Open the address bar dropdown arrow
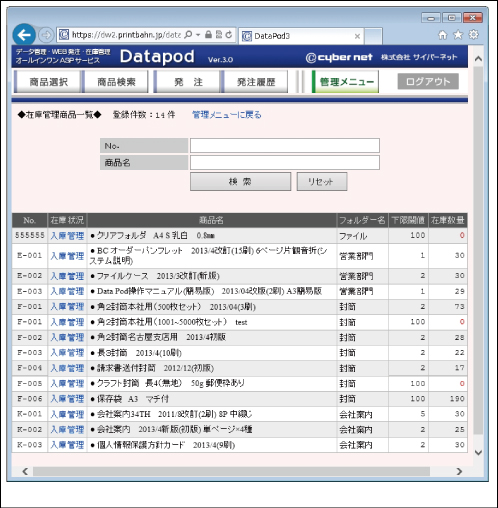Viewport: 498px width, 508px height. click(x=198, y=35)
